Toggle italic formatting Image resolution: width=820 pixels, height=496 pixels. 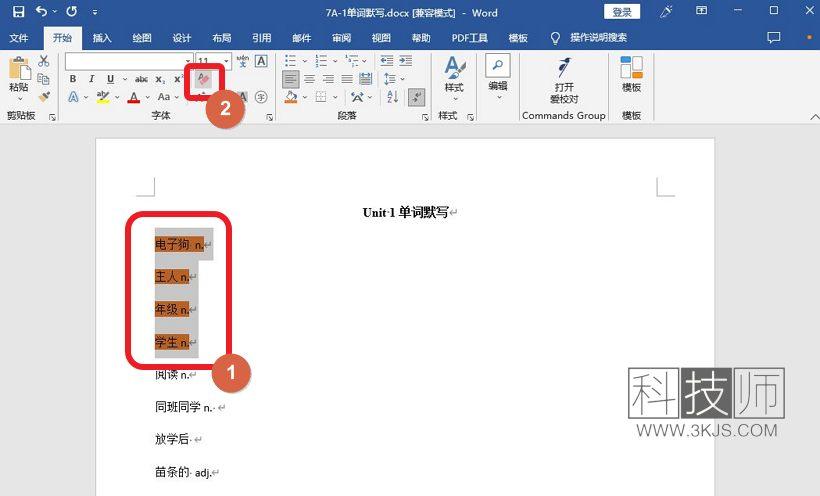coord(92,79)
